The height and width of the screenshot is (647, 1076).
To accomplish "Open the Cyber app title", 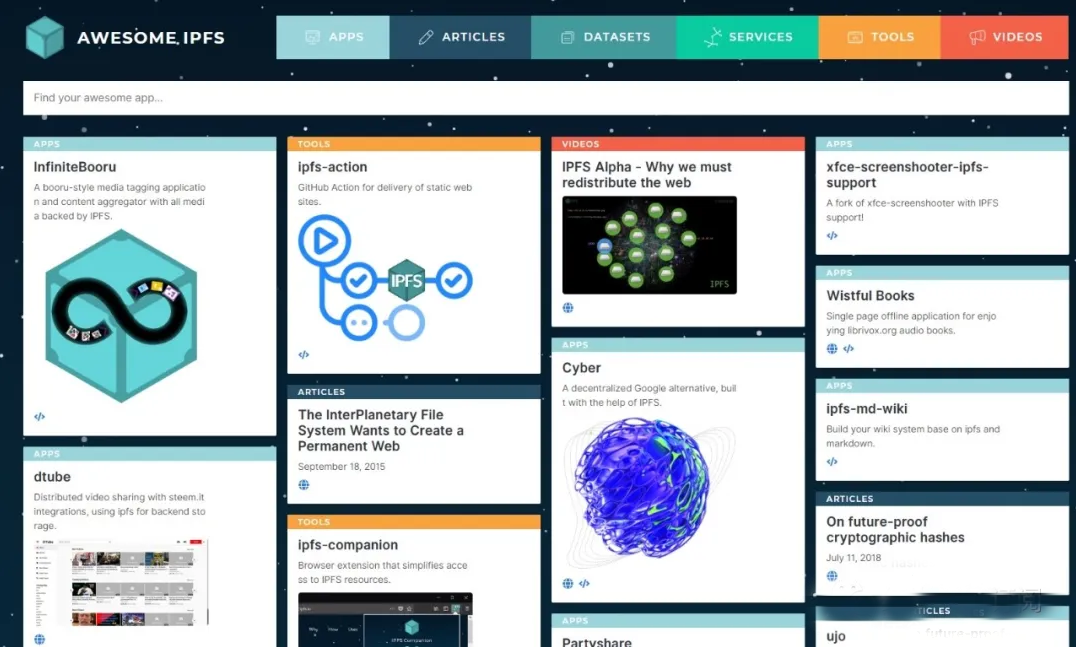I will tap(581, 368).
